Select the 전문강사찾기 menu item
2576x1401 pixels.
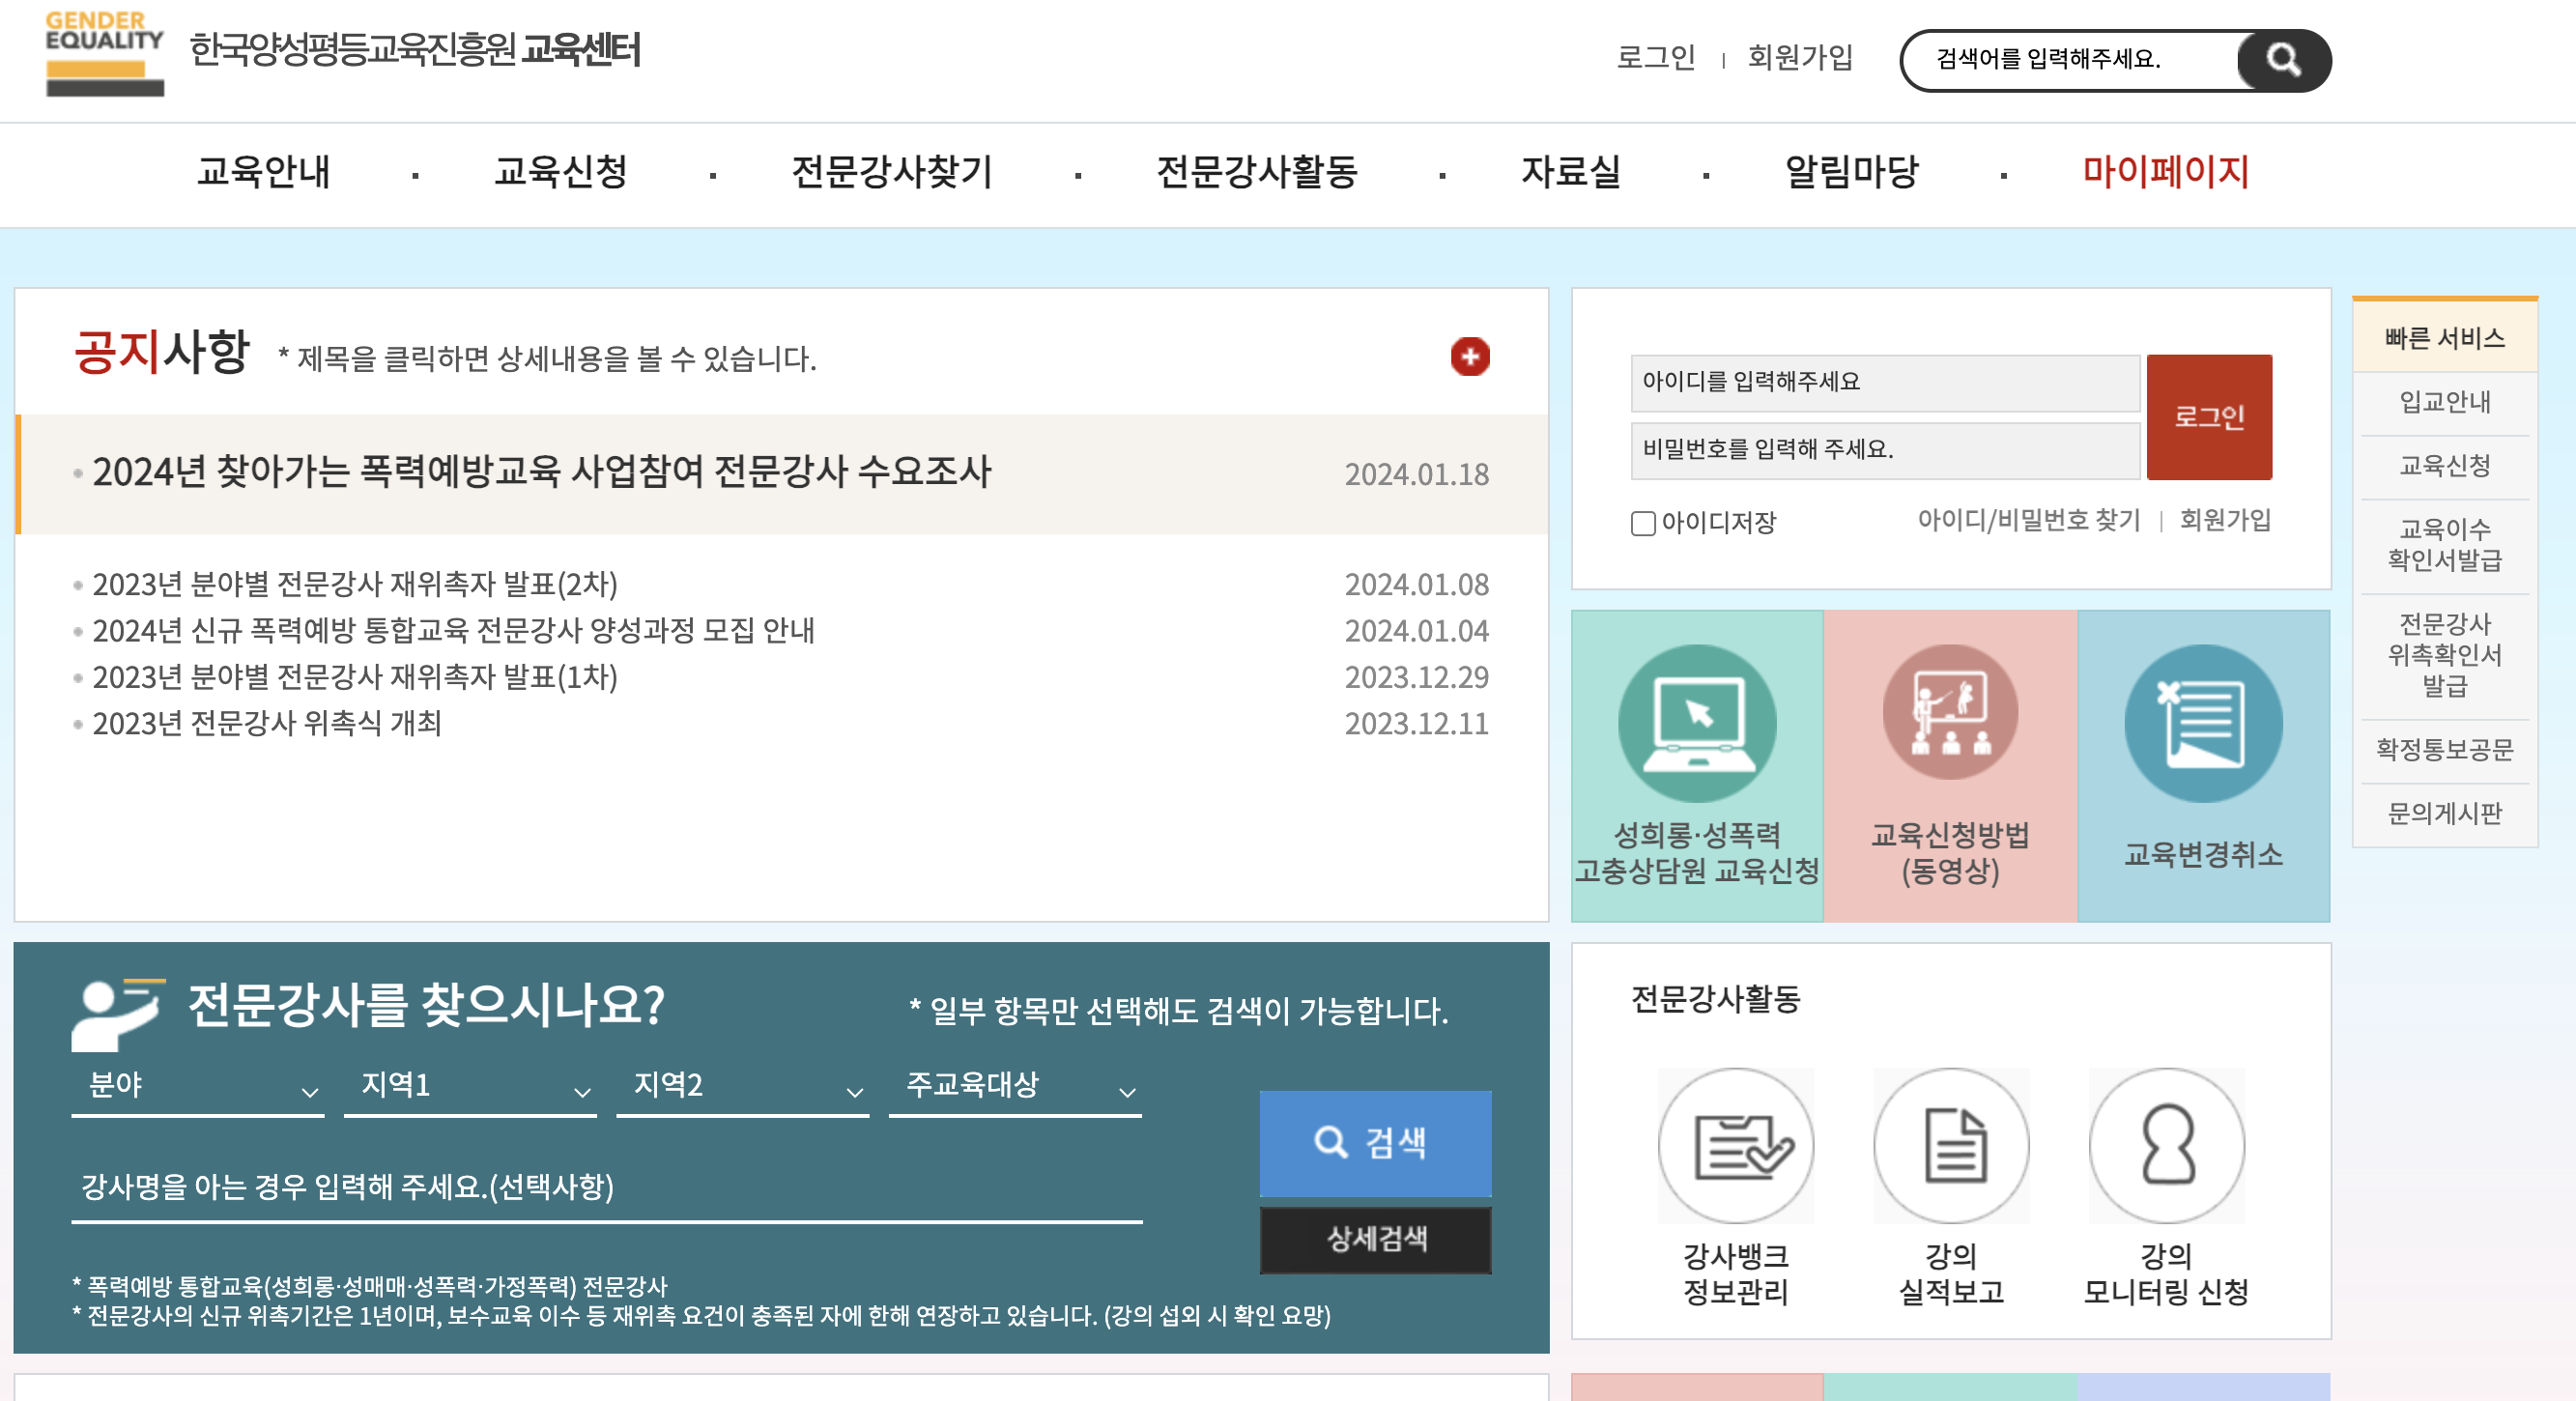[x=891, y=171]
